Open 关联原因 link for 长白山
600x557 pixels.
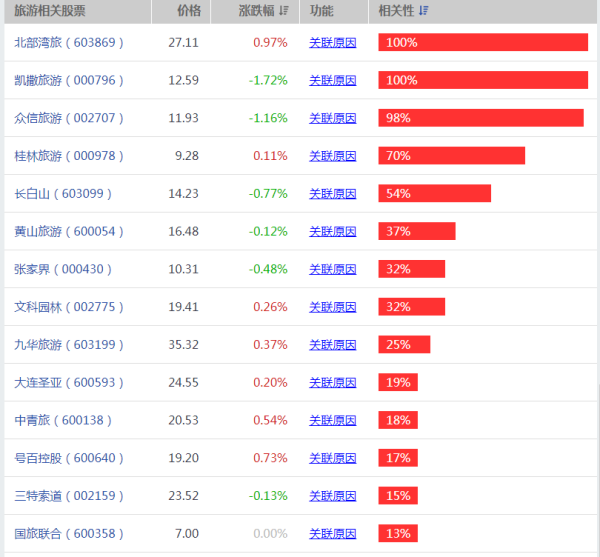[x=333, y=194]
